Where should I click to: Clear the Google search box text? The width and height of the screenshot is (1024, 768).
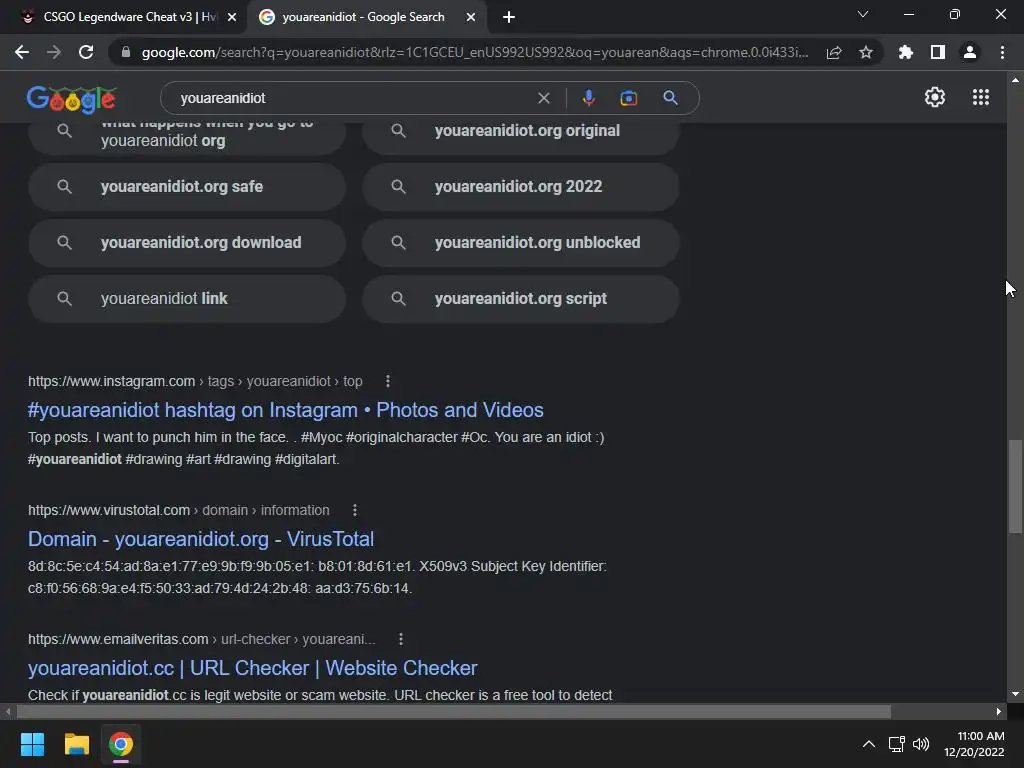click(x=543, y=98)
